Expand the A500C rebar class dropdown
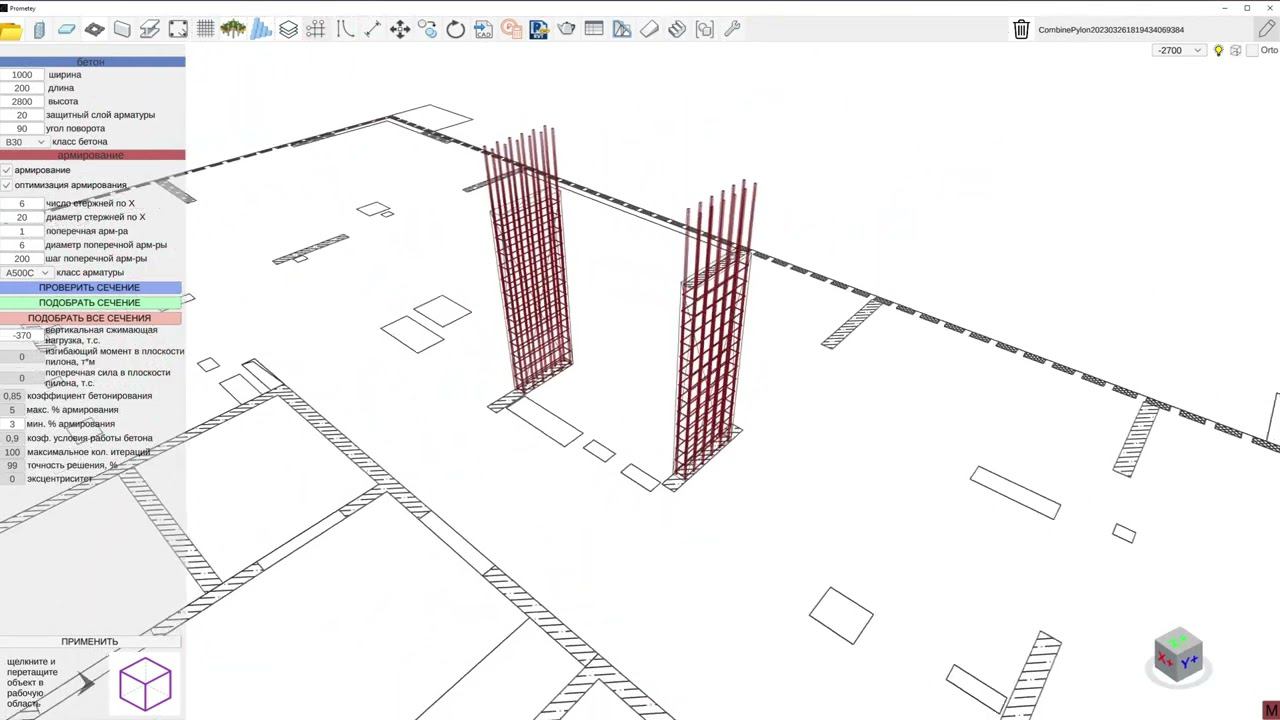 pos(27,272)
